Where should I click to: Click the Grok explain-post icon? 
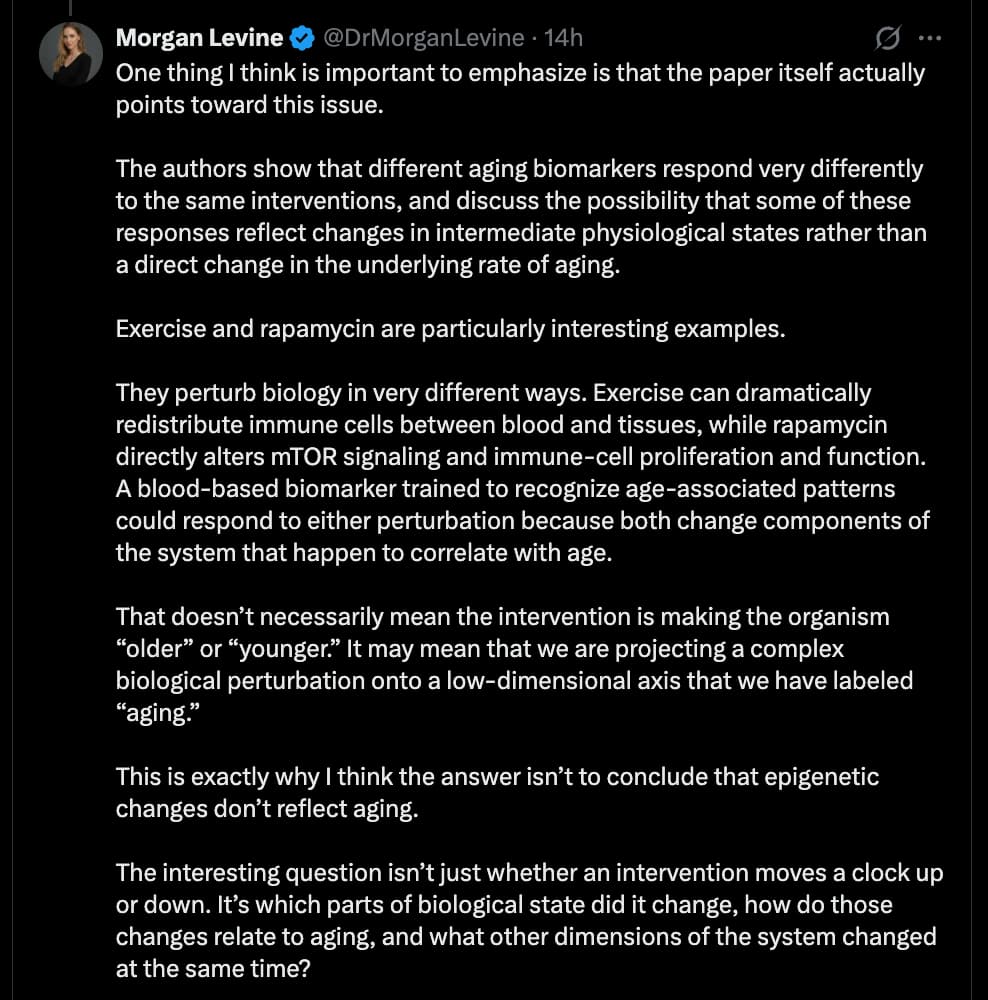pos(888,38)
